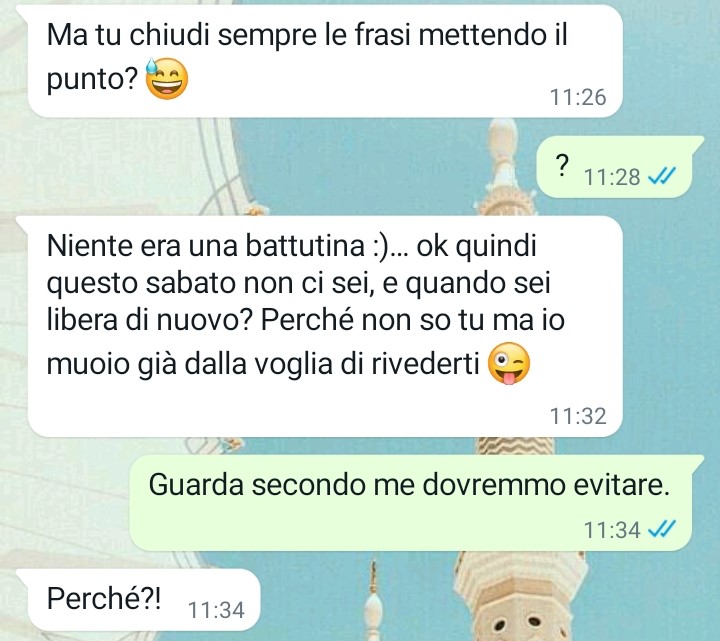Image resolution: width=720 pixels, height=641 pixels.
Task: Tap the 'Guarda secondo me dovremmo evitare.' message
Action: point(417,503)
